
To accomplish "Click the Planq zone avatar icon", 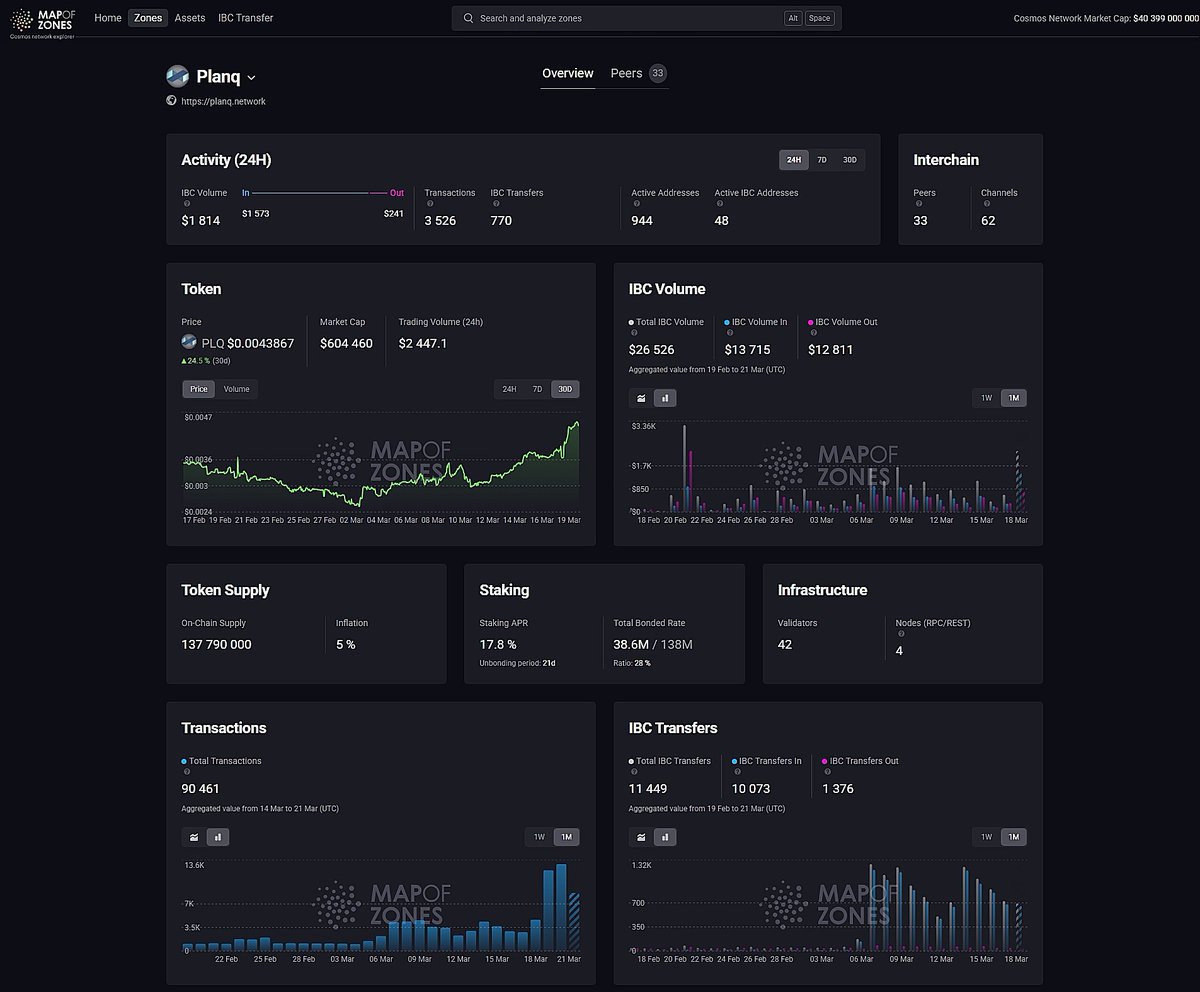I will click(x=178, y=77).
